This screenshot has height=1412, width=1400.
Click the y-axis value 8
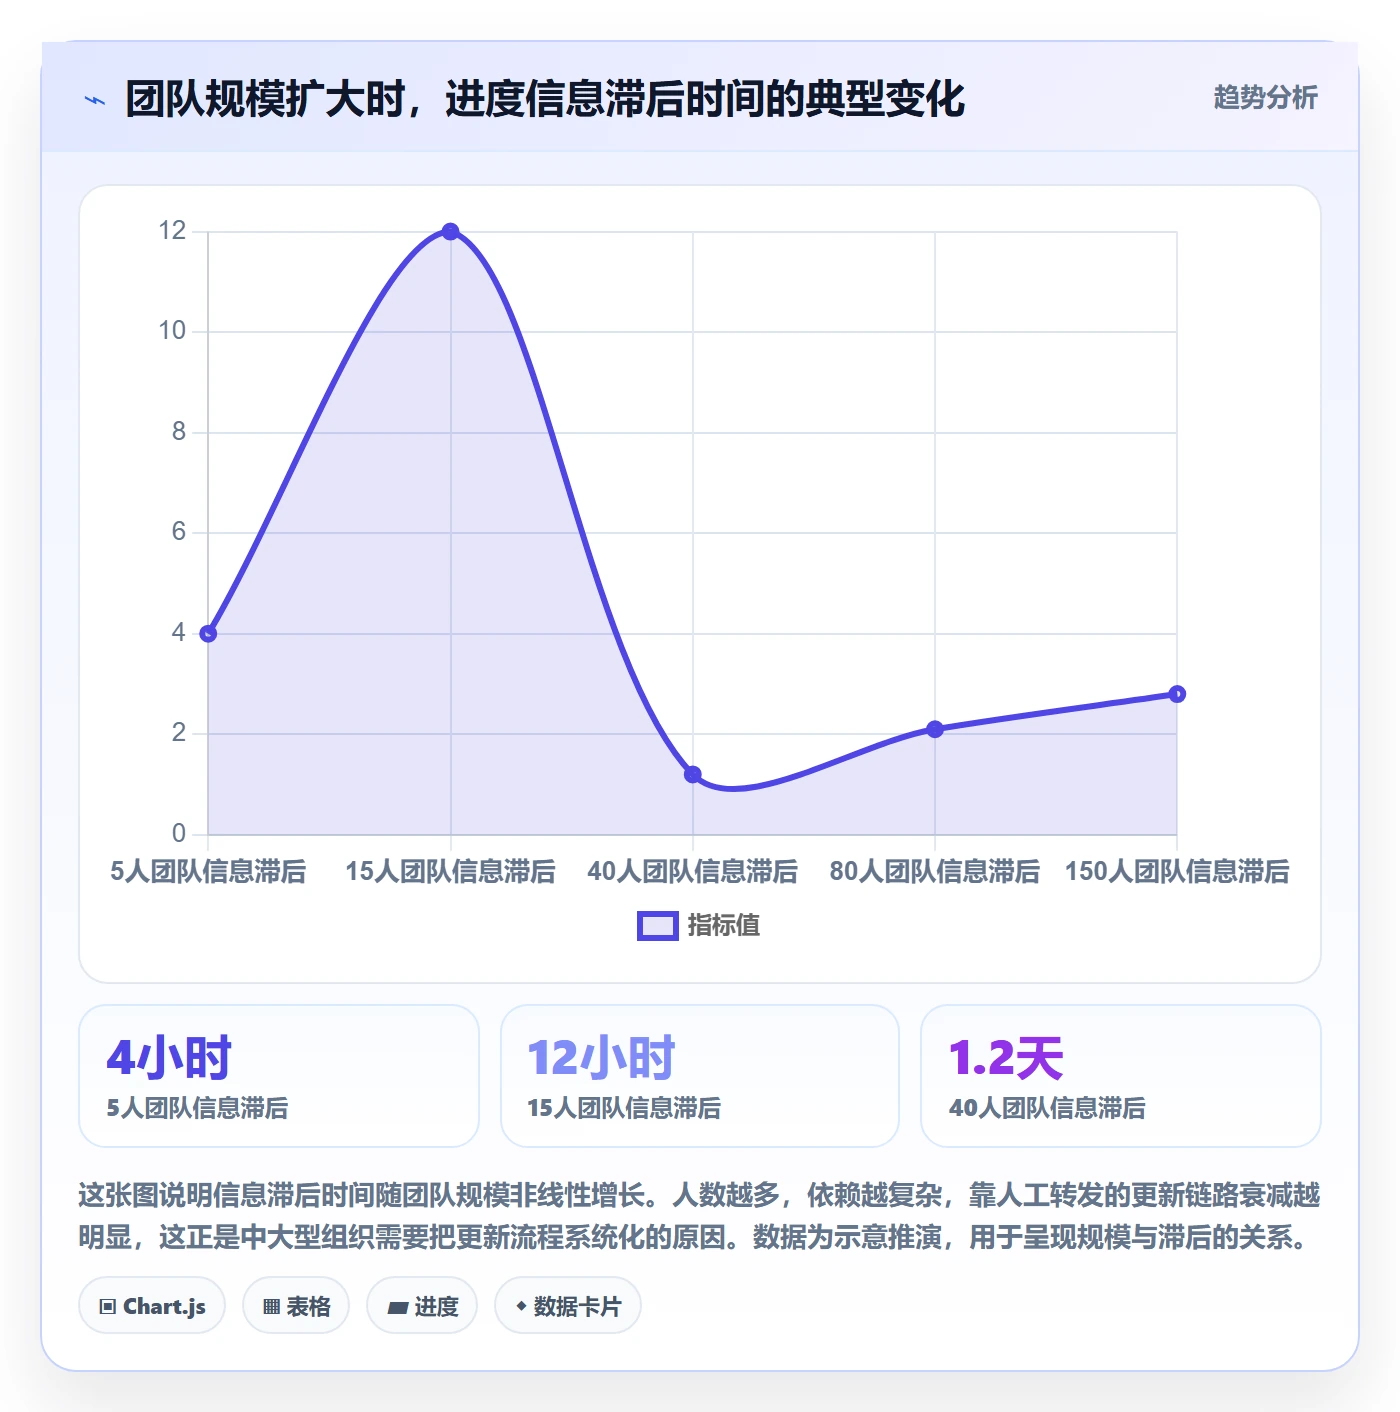pyautogui.click(x=179, y=432)
